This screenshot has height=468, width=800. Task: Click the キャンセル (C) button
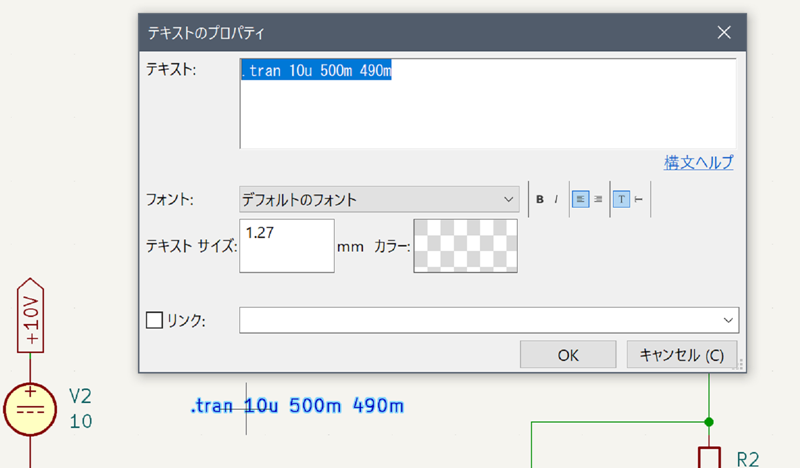click(x=682, y=355)
